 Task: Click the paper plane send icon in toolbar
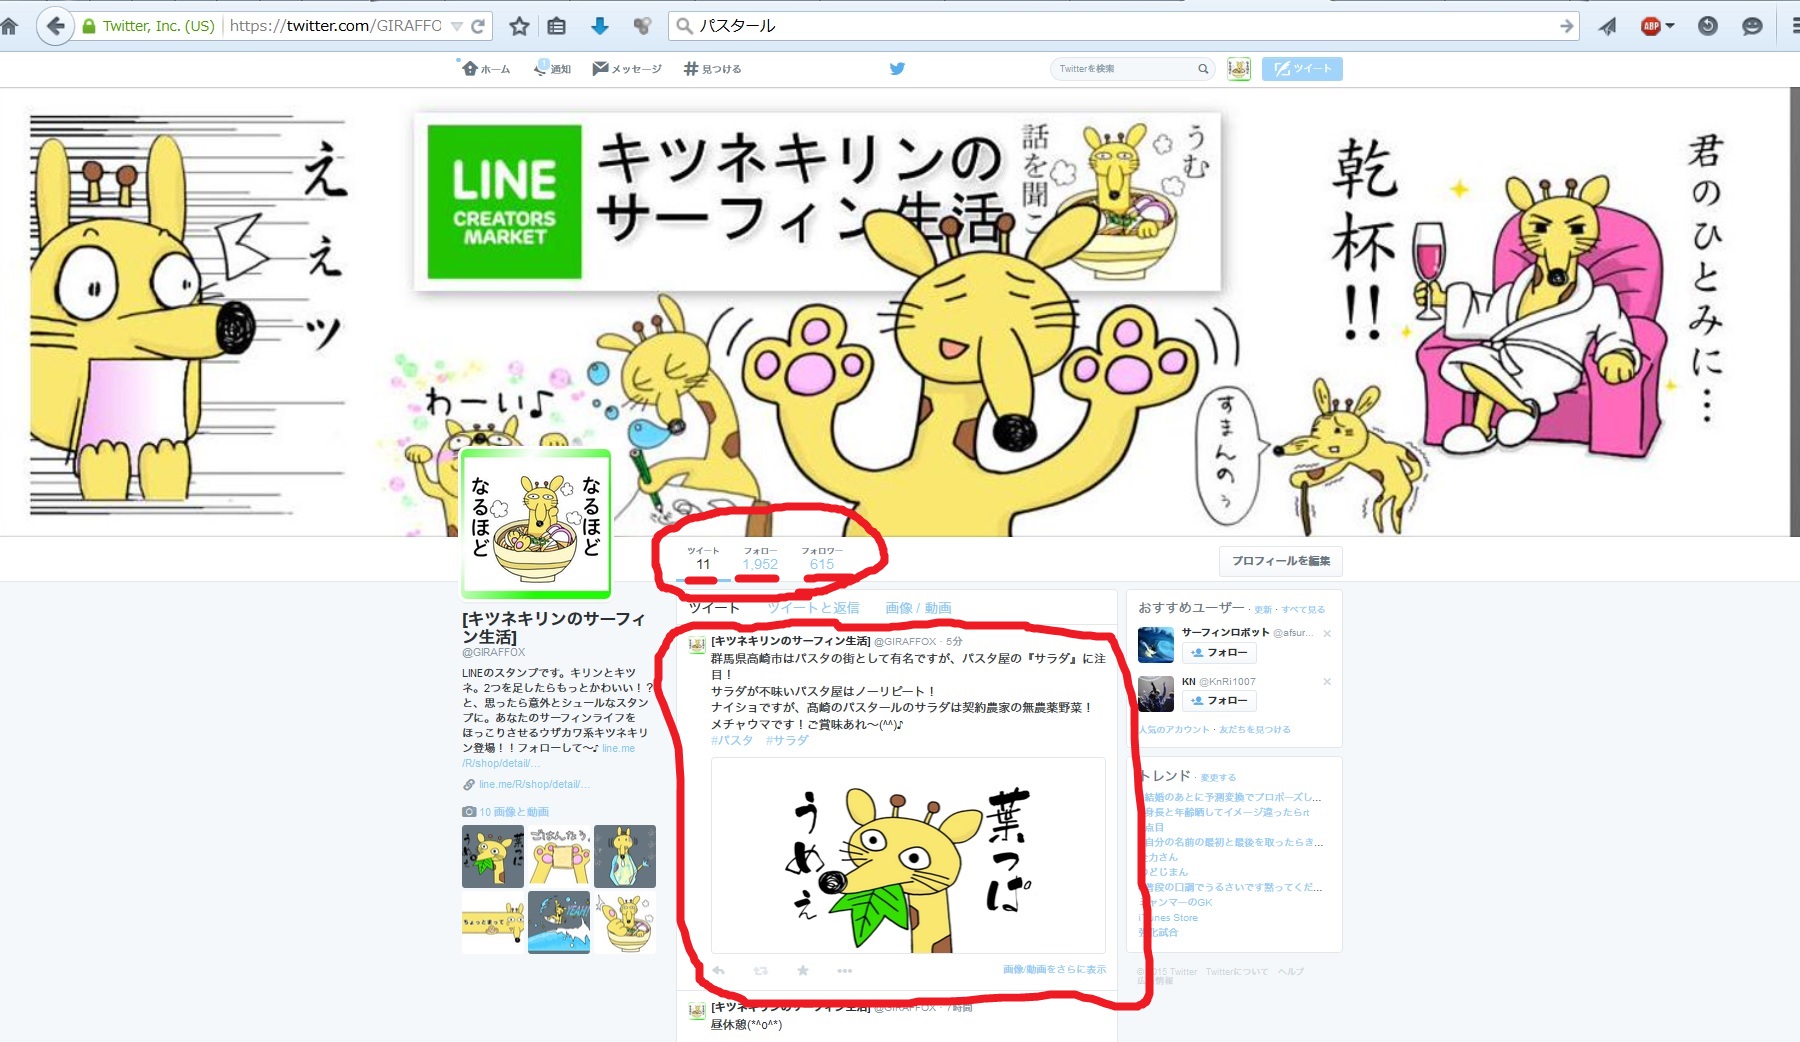point(1607,27)
